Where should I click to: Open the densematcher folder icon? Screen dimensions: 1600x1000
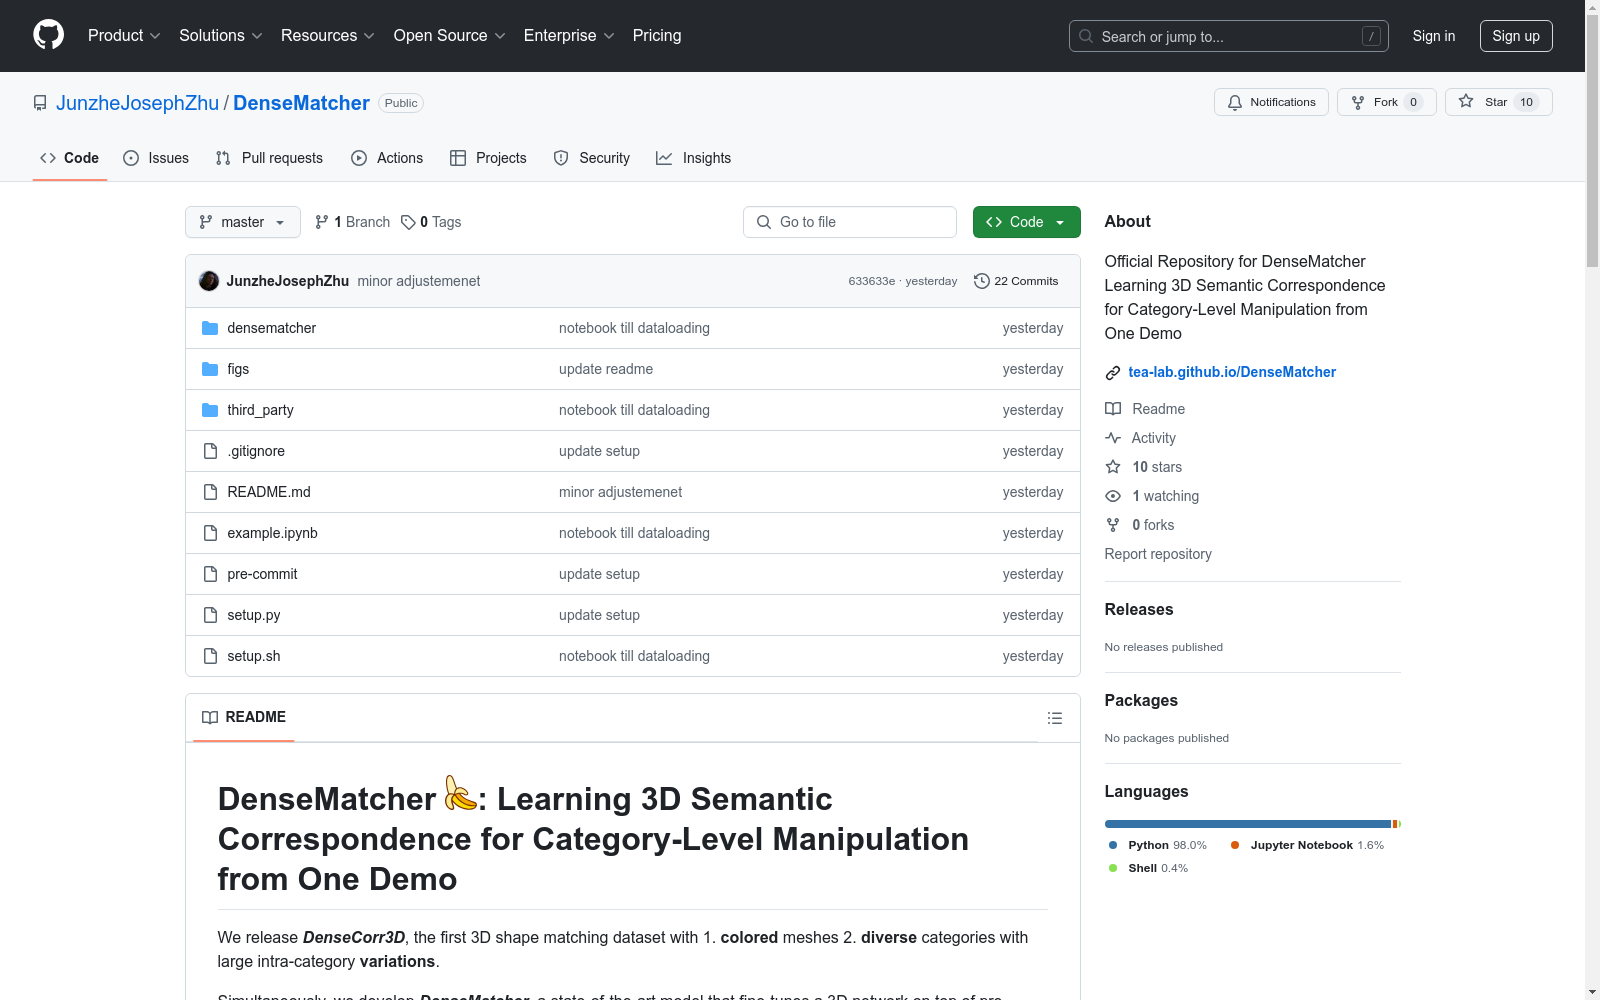point(210,328)
